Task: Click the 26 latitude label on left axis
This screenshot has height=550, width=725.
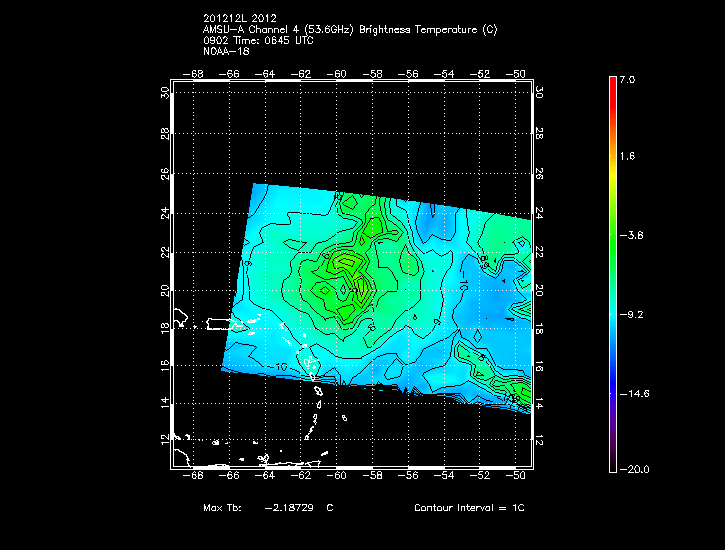Action: pyautogui.click(x=165, y=174)
